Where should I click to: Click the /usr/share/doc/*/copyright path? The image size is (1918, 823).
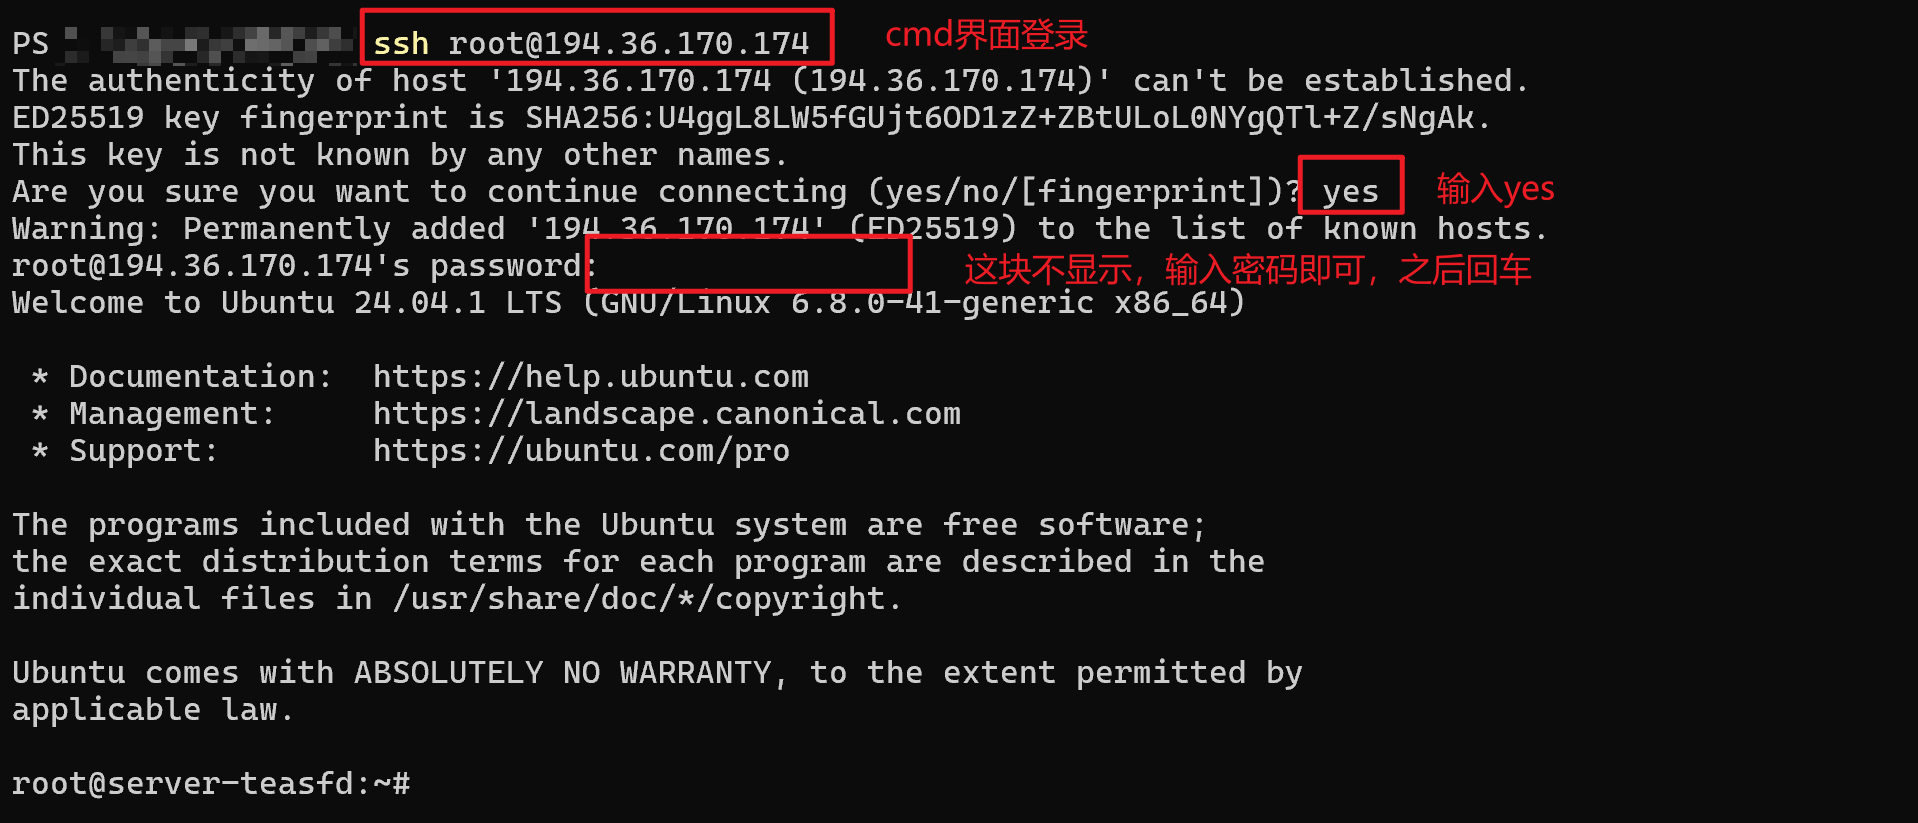(638, 599)
